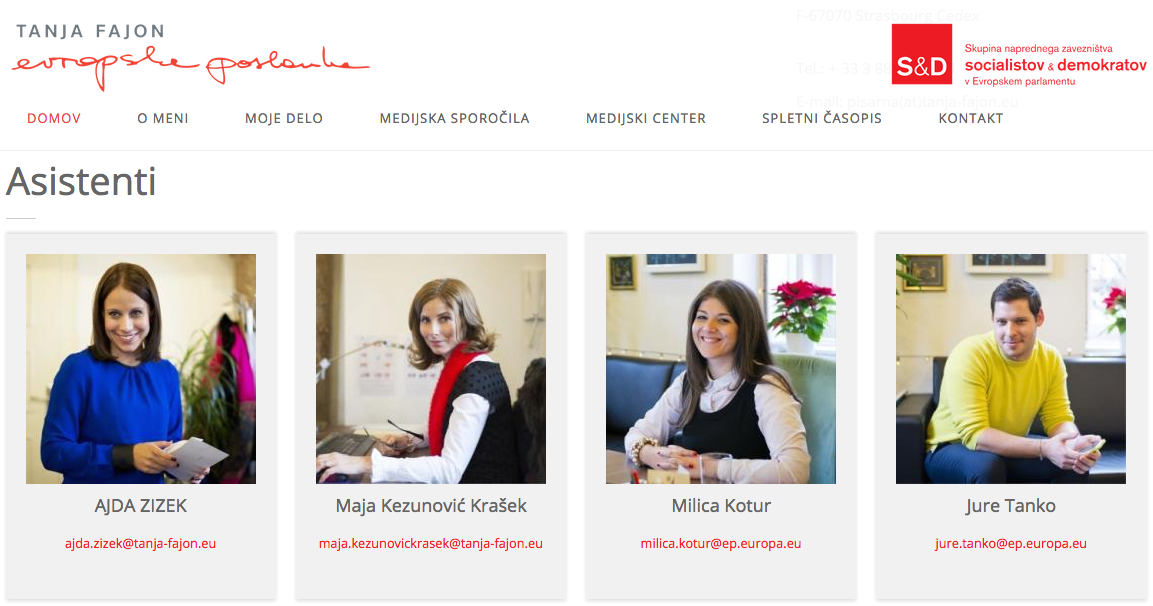
Task: Click the maja.kezunovickrasek@tanja-fajon.eu email link
Action: click(x=431, y=543)
